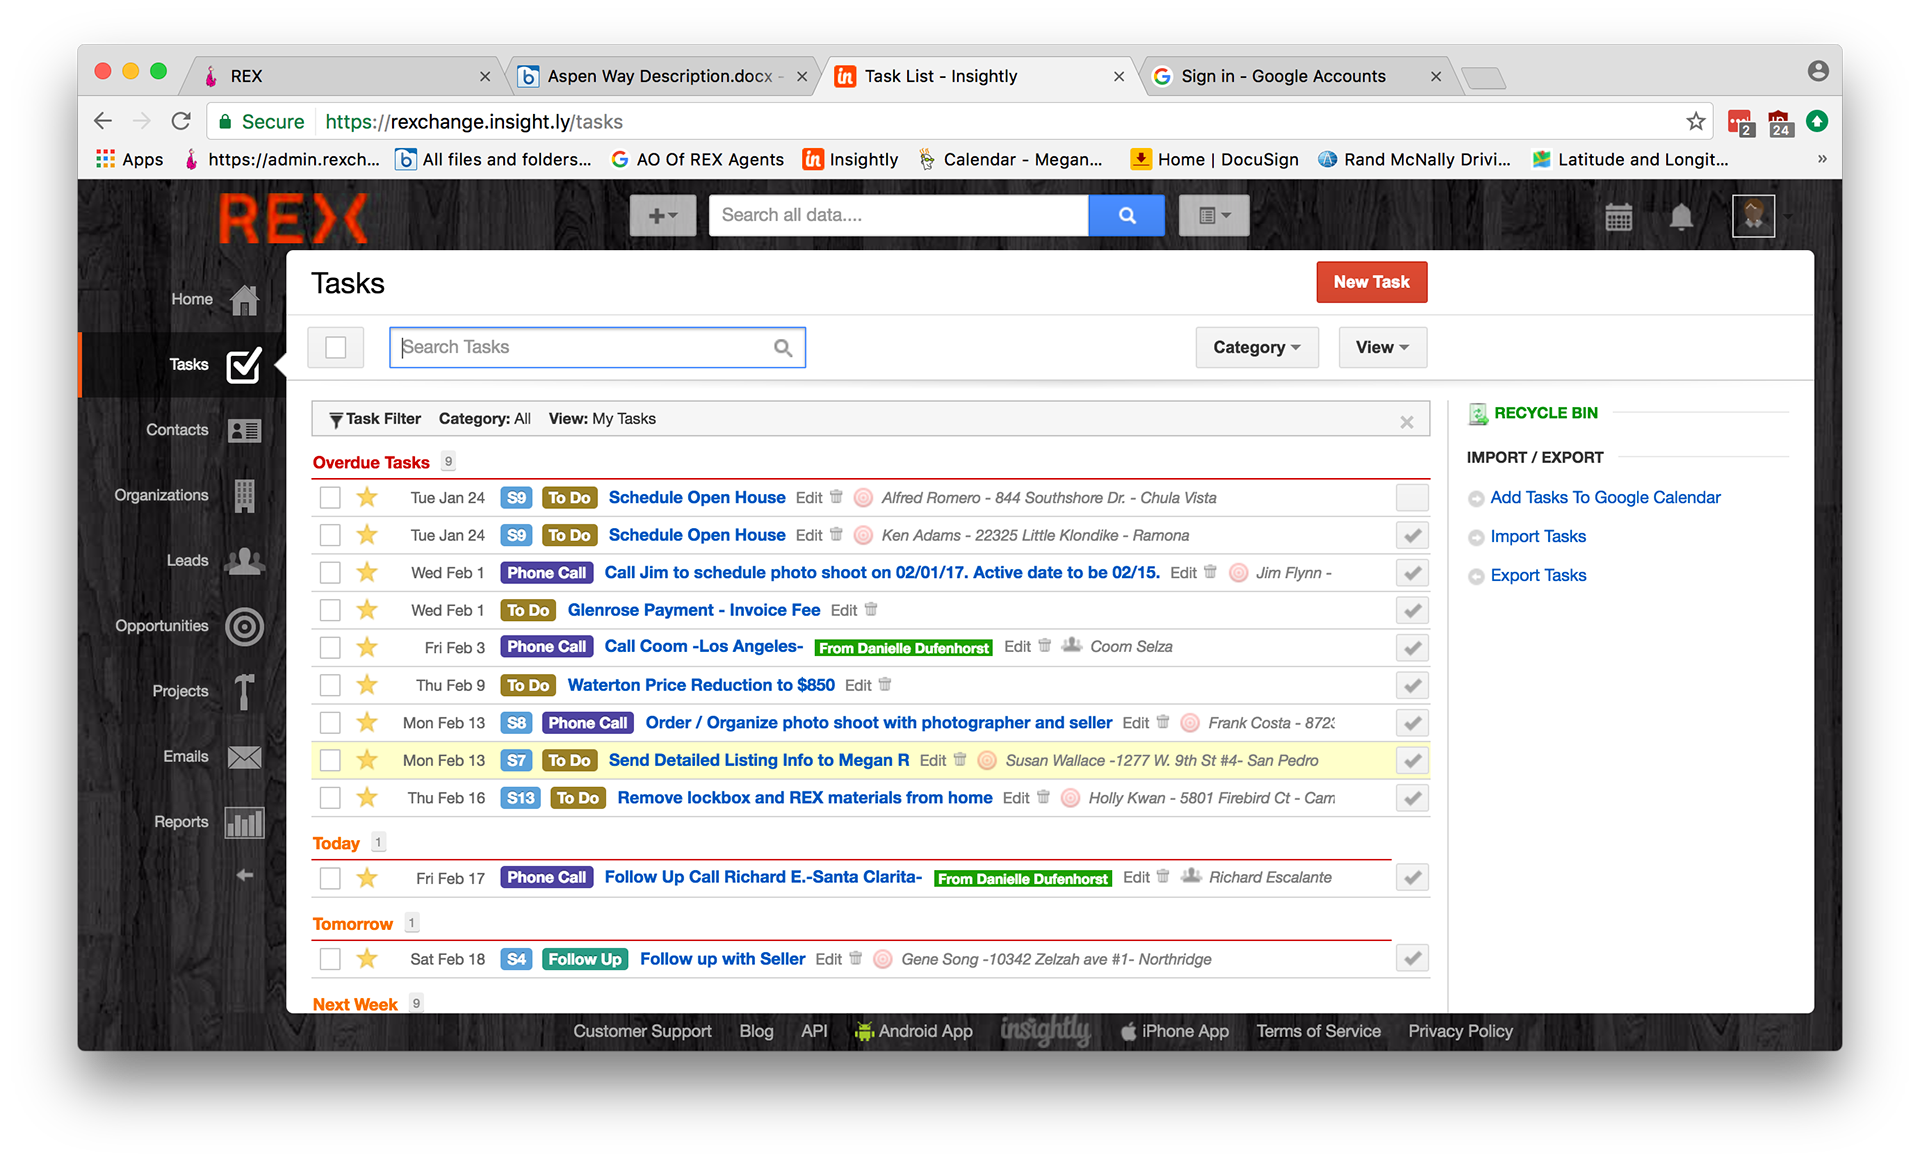This screenshot has width=1920, height=1162.
Task: Open Projects hammer icon
Action: click(x=244, y=691)
